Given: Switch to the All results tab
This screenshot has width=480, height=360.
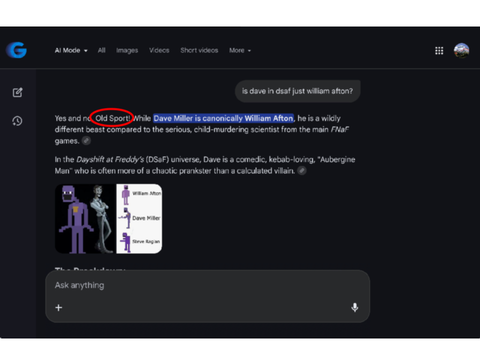Looking at the screenshot, I should (x=102, y=50).
